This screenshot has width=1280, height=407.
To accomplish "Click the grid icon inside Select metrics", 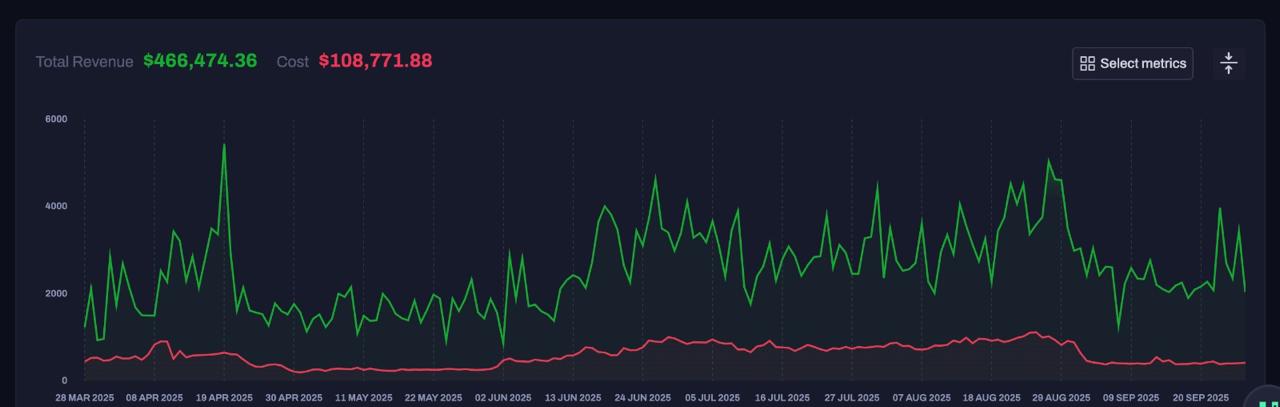I will click(1087, 63).
